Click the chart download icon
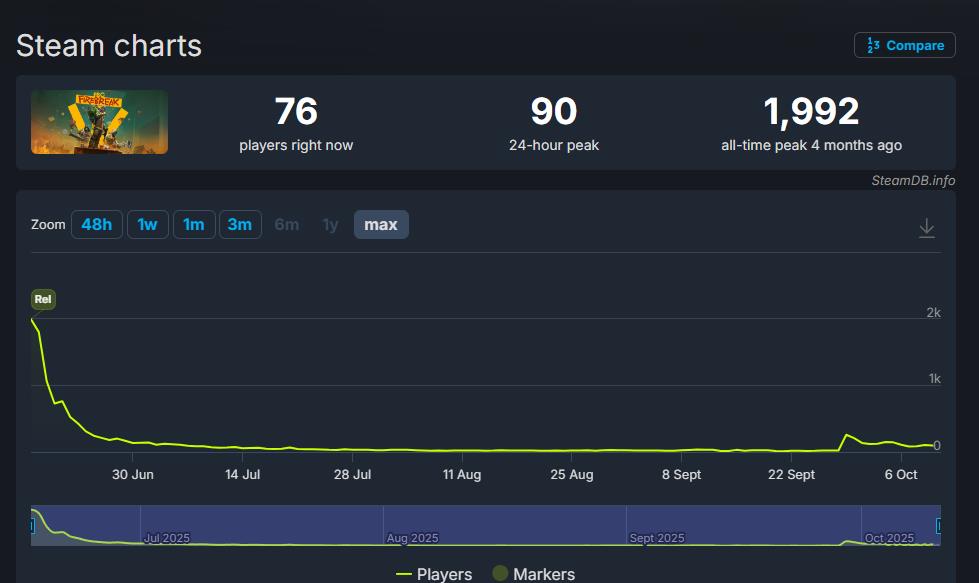This screenshot has height=583, width=979. [x=927, y=228]
